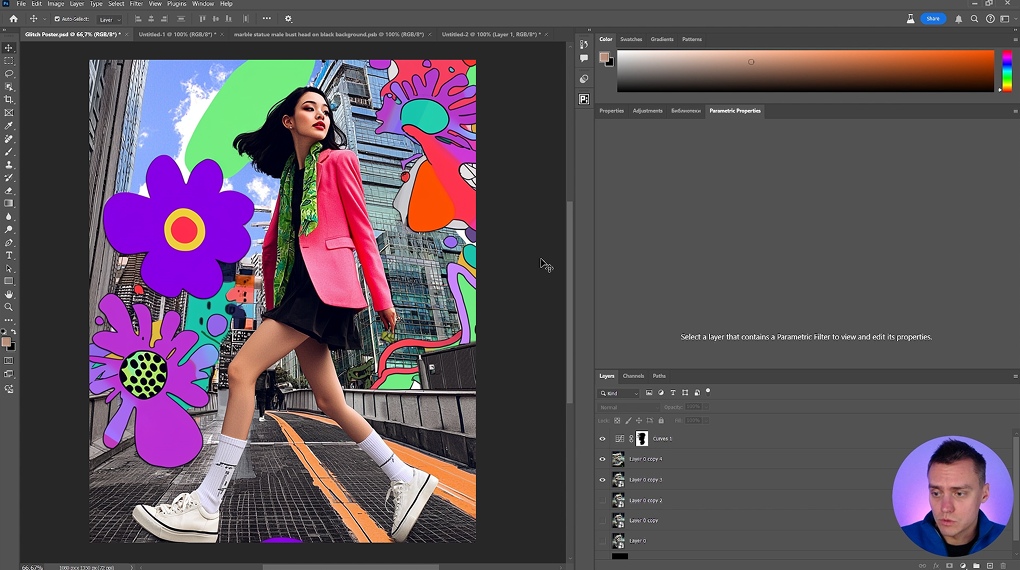
Task: Click the hue spectrum slider in Color panel
Action: click(1006, 70)
